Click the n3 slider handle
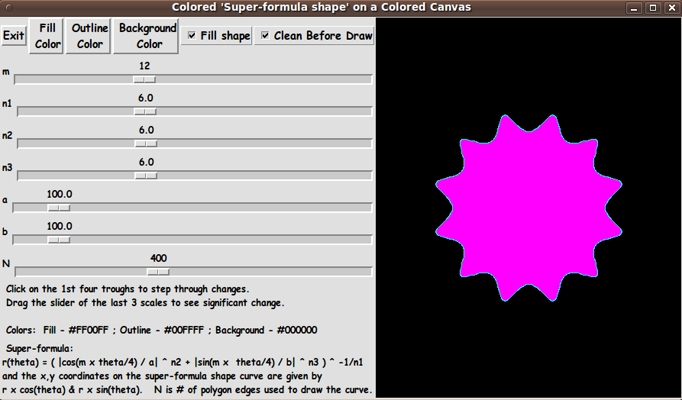Image resolution: width=682 pixels, height=400 pixels. point(146,176)
